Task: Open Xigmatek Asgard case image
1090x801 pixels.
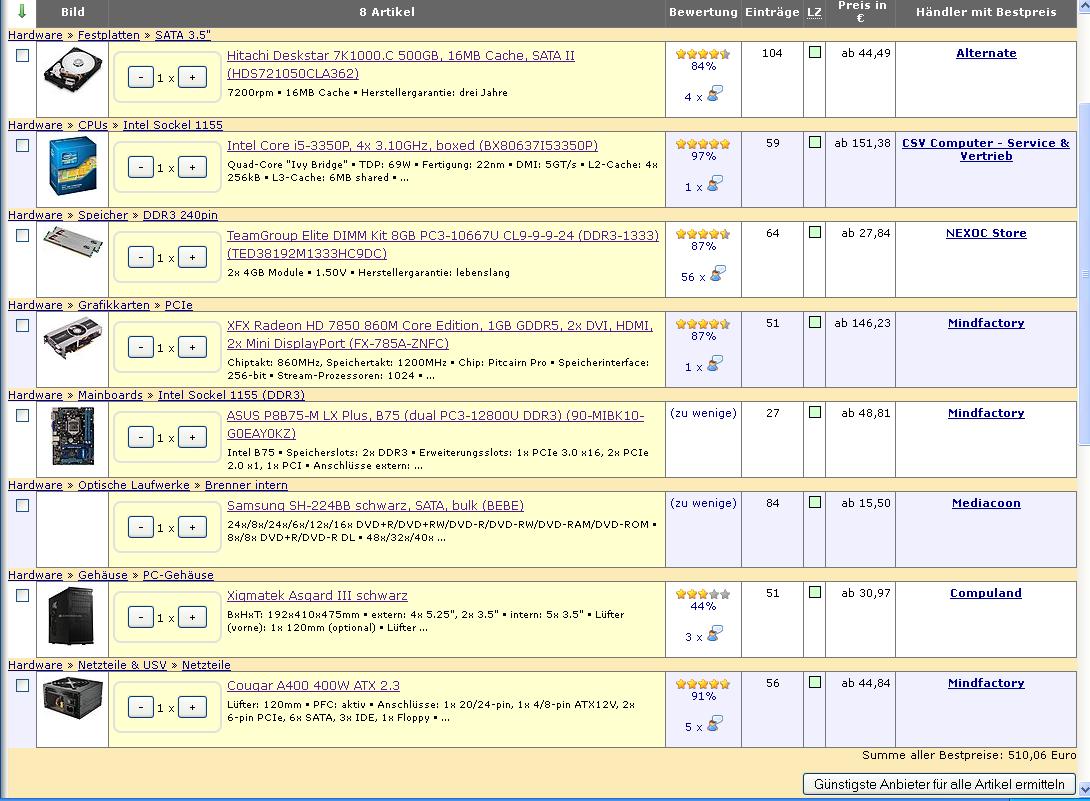Action: (x=72, y=615)
